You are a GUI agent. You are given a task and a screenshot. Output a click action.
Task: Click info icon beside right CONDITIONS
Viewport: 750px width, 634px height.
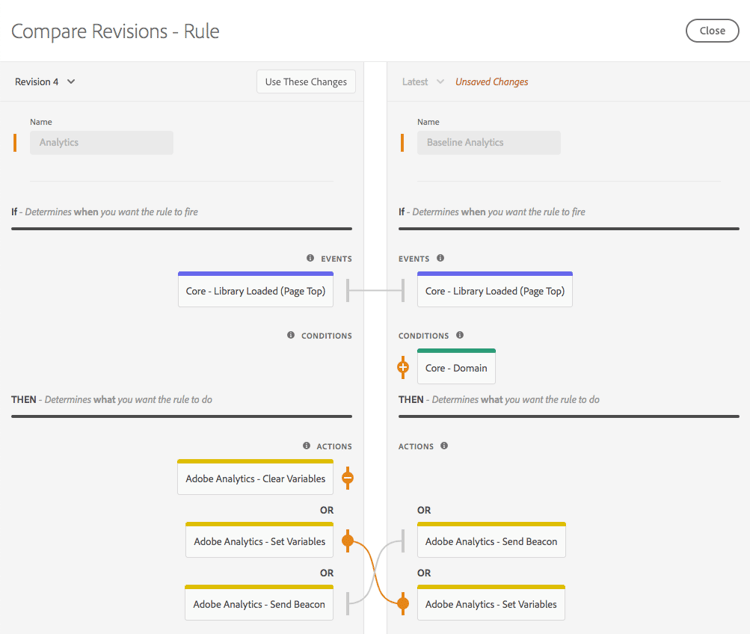(x=460, y=335)
